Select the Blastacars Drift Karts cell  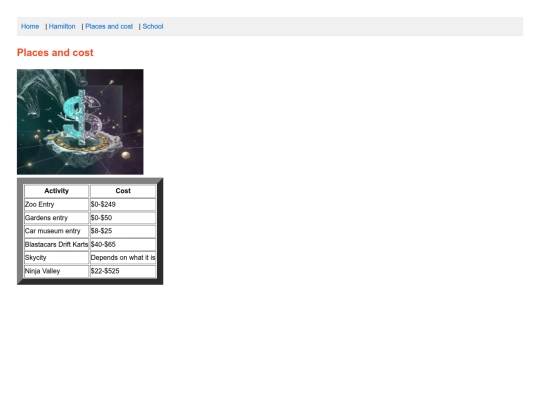pos(56,245)
